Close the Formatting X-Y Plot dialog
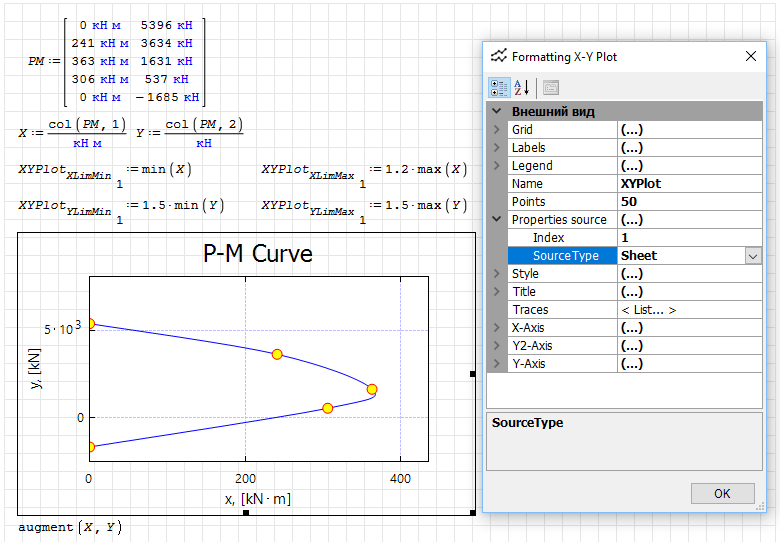 751,57
